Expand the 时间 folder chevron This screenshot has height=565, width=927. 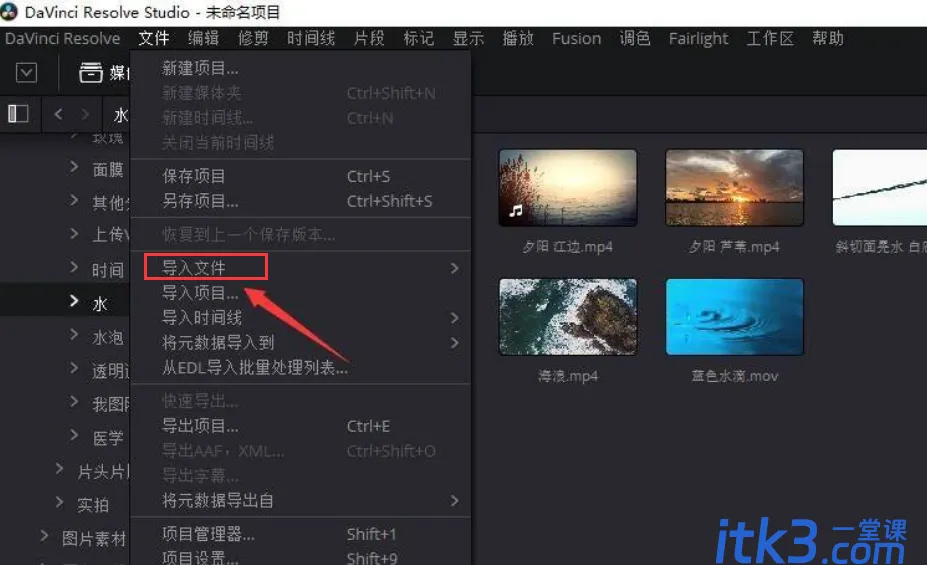pos(74,267)
